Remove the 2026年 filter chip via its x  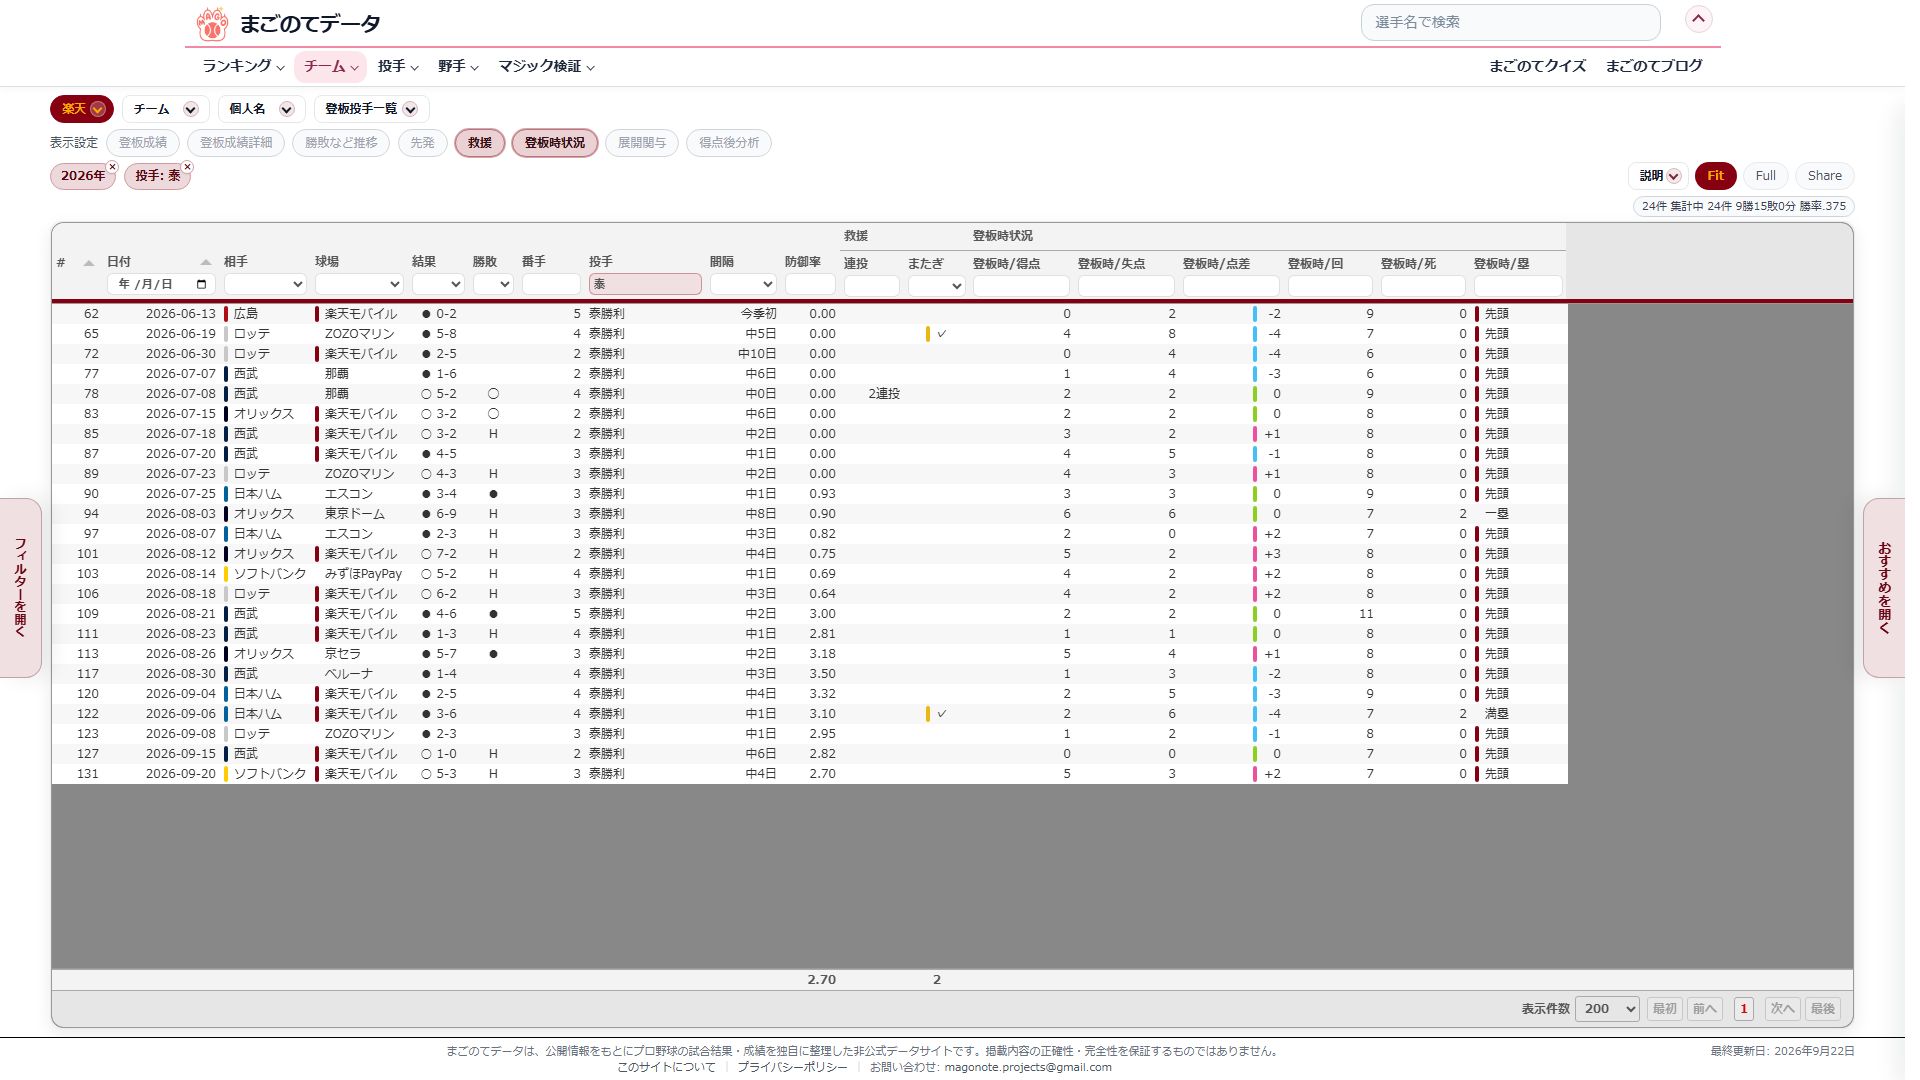coord(113,167)
